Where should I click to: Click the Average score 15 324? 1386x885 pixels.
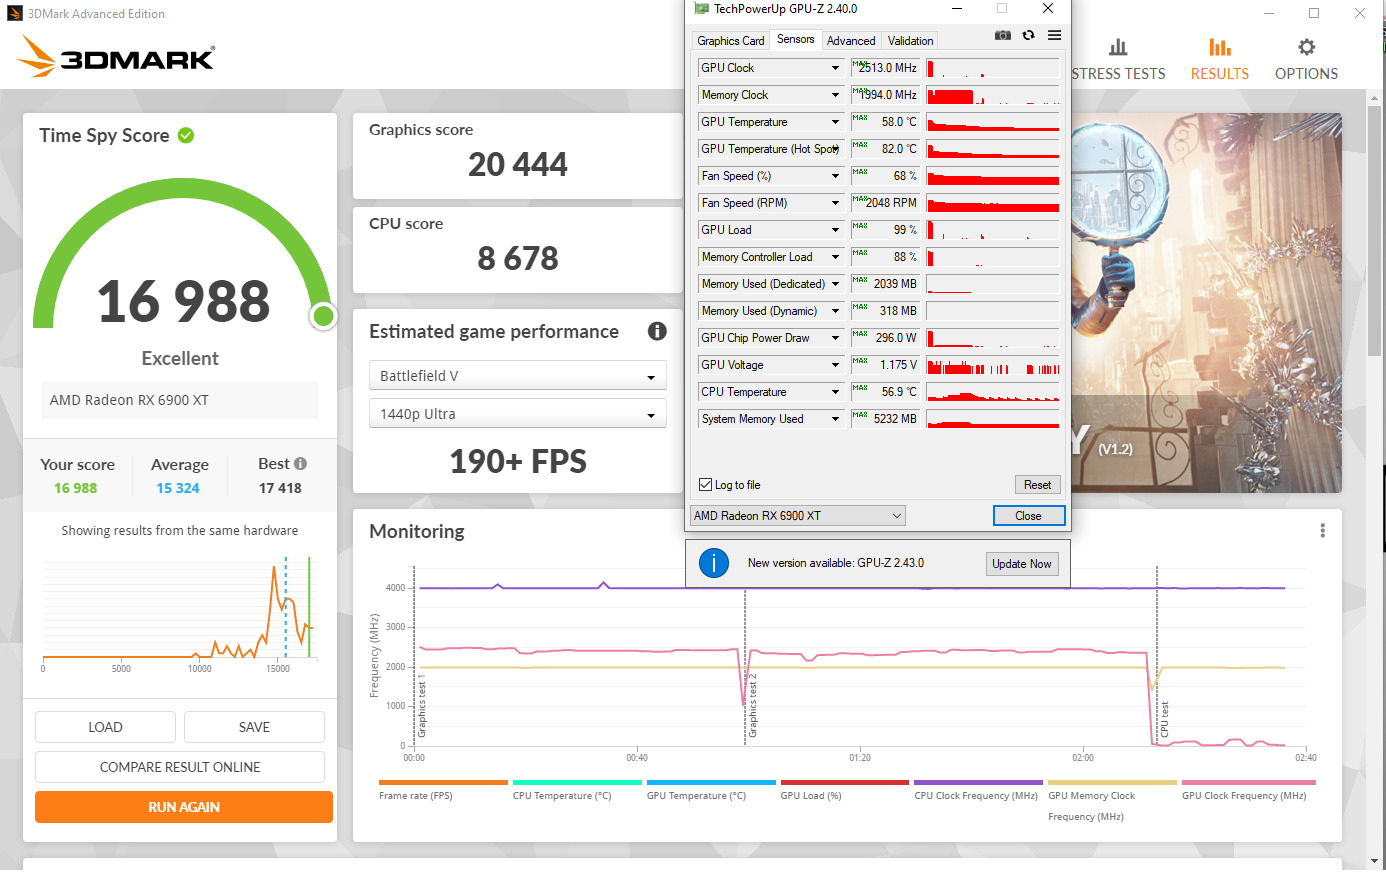click(x=178, y=488)
